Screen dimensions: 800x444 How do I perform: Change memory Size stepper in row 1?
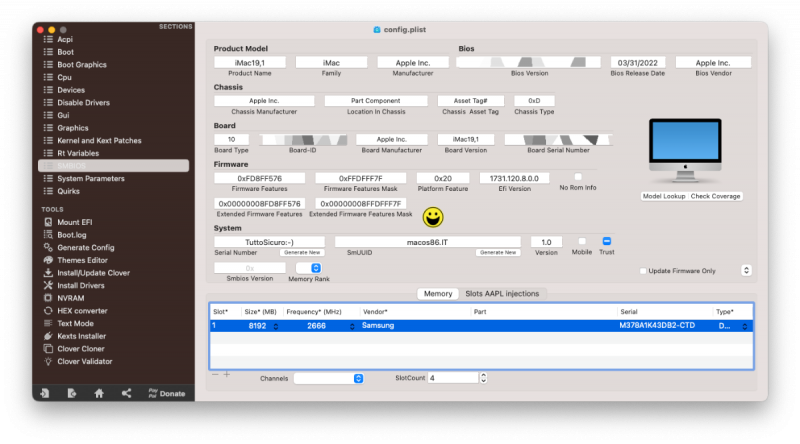point(276,326)
